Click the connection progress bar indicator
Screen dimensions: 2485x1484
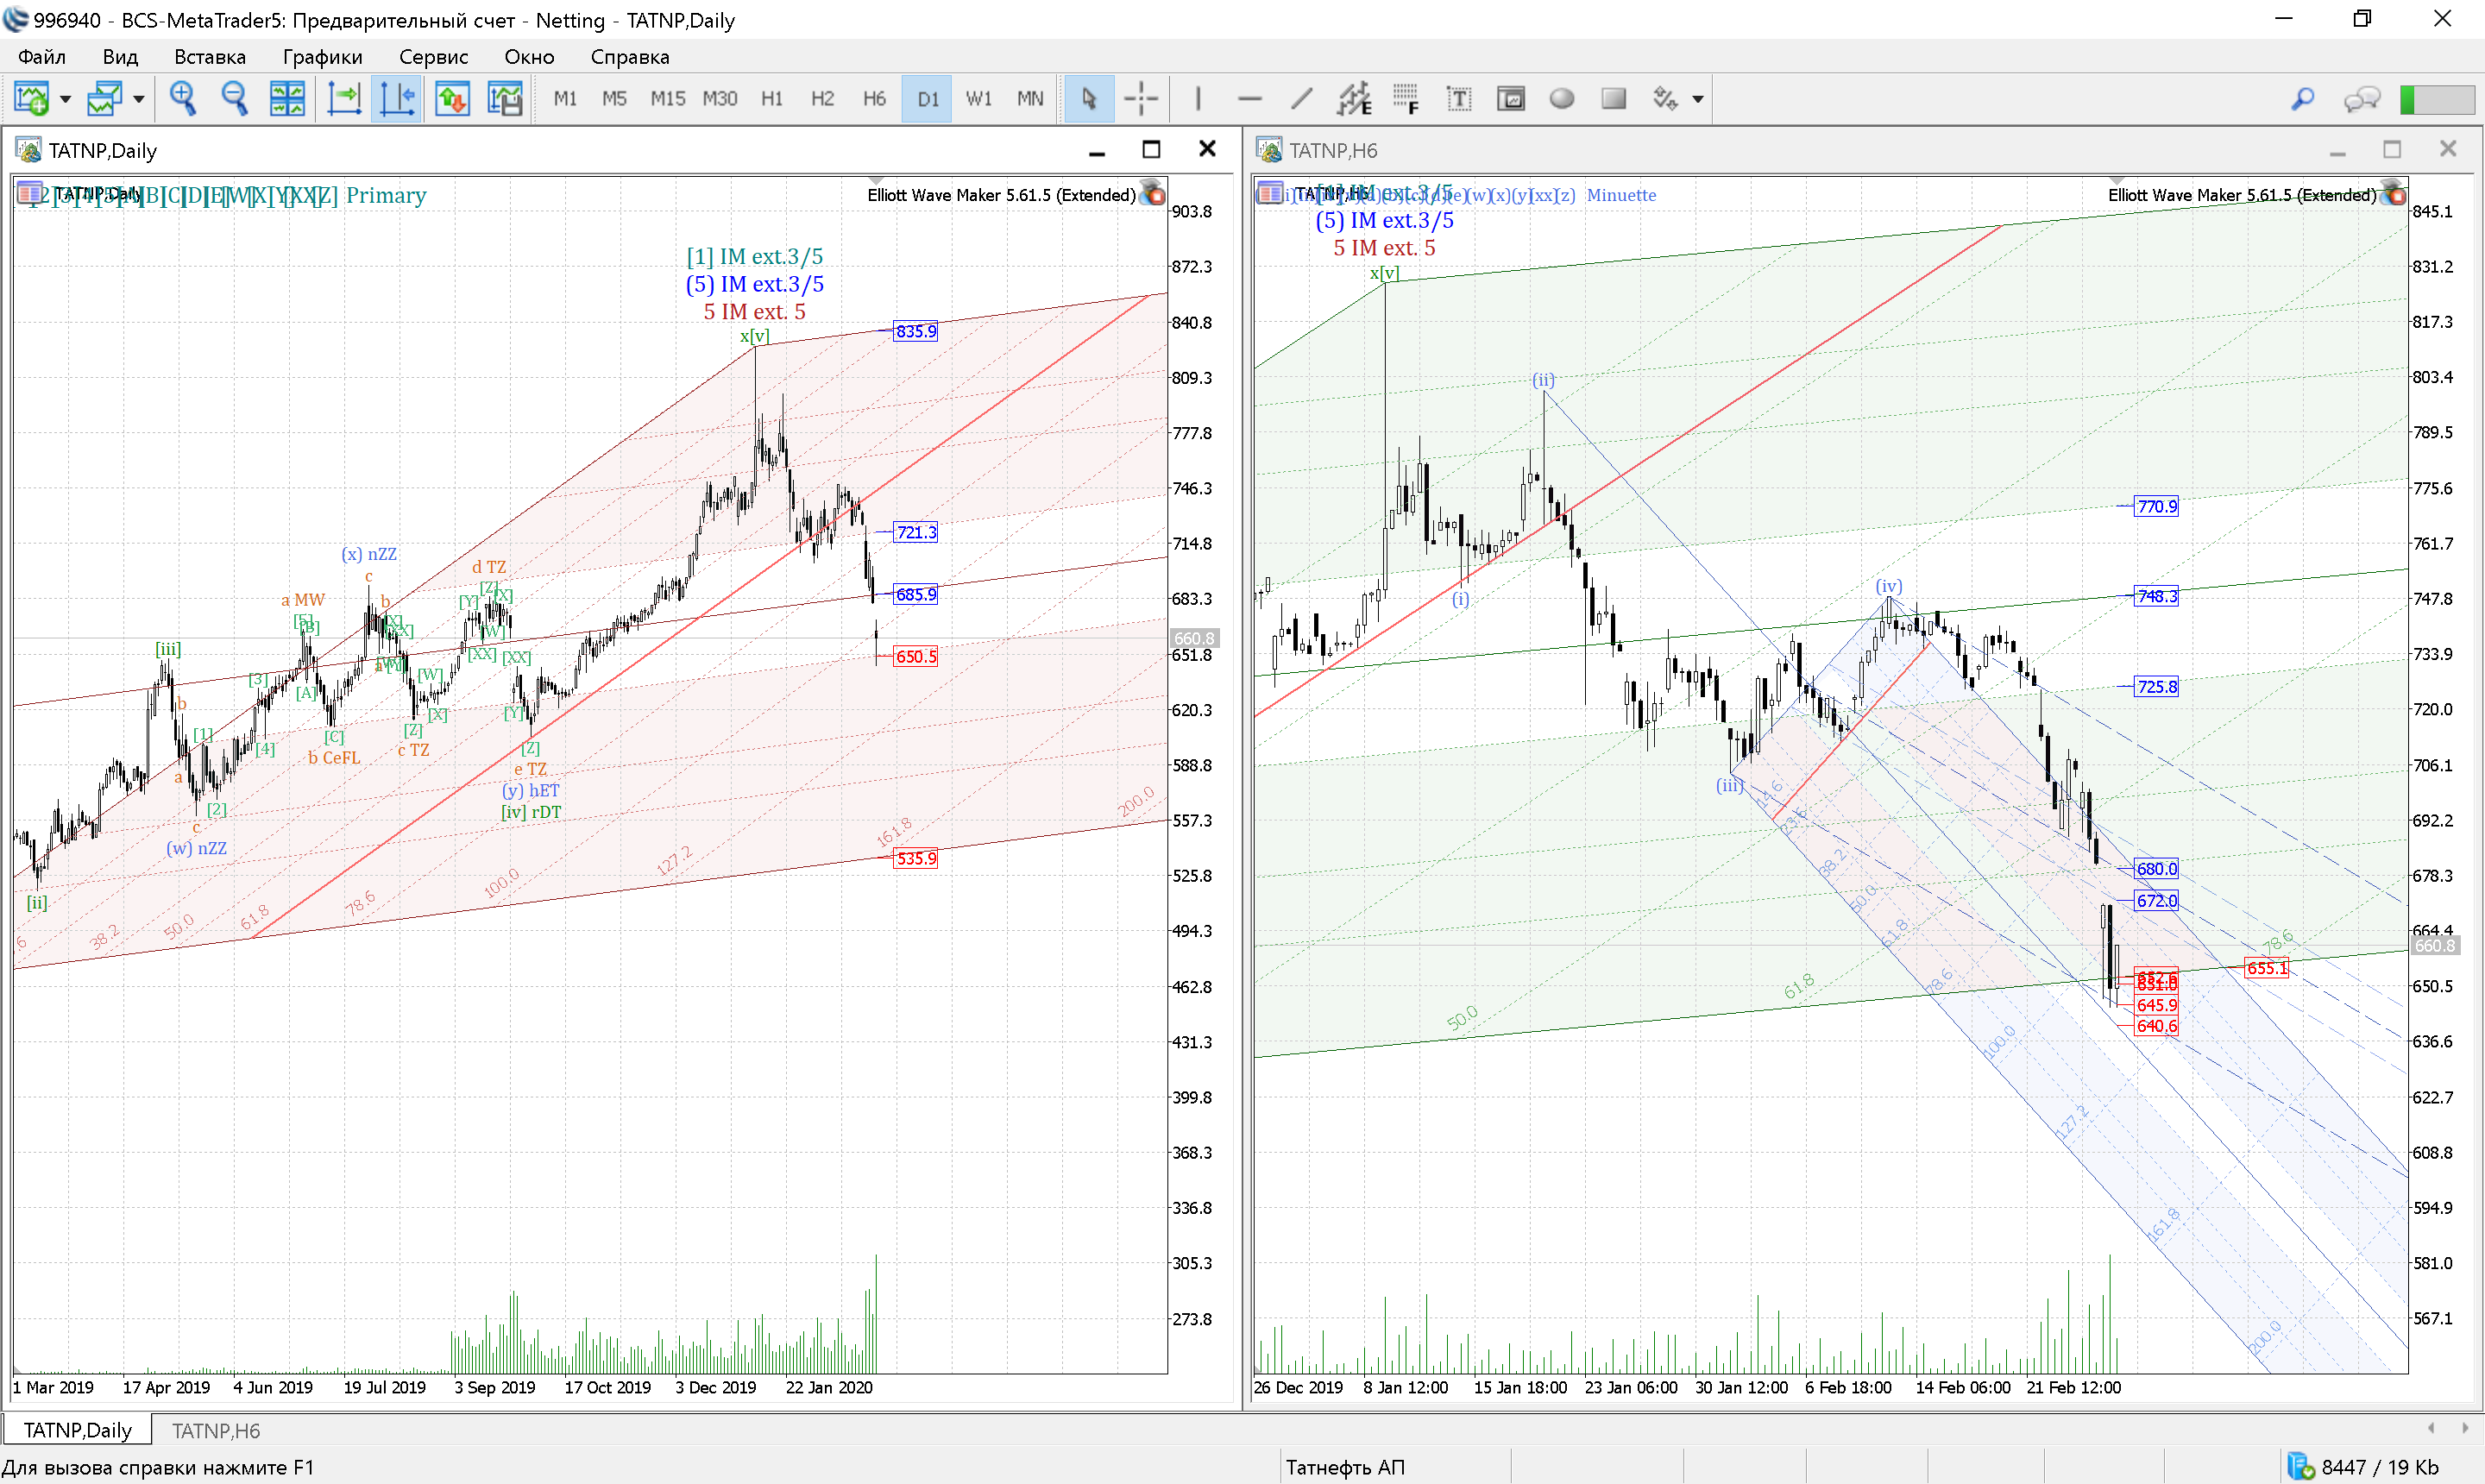(x=2437, y=98)
